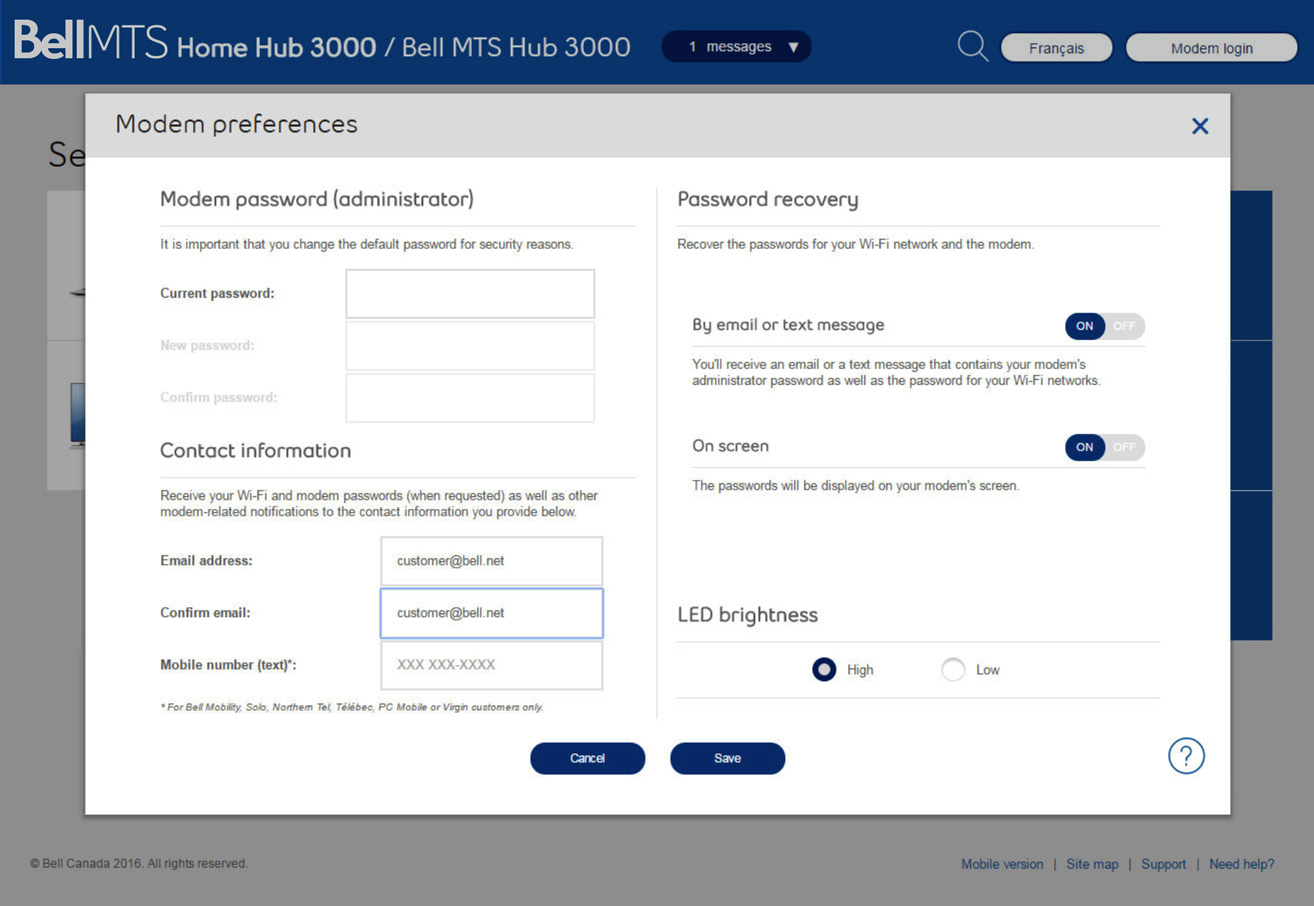Select High LED brightness
The height and width of the screenshot is (906, 1314).
[x=824, y=670]
